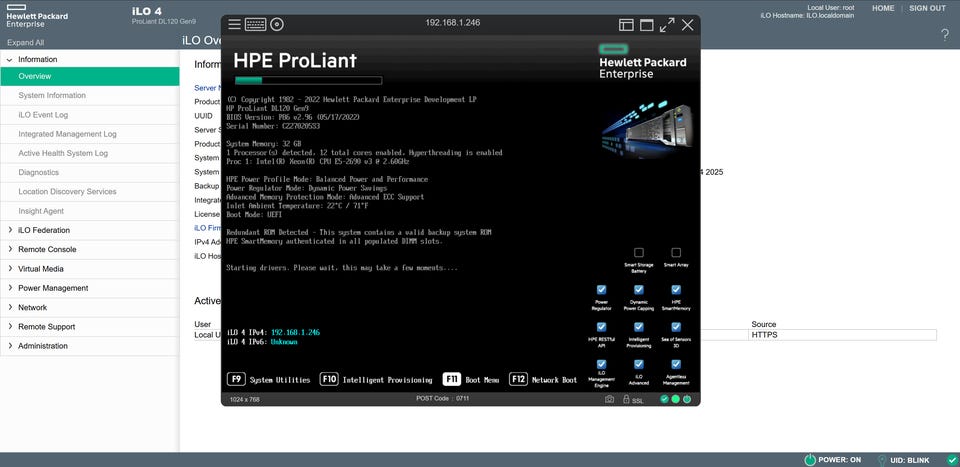960x467 pixels.
Task: Open the remote console hamburger menu
Action: click(234, 24)
